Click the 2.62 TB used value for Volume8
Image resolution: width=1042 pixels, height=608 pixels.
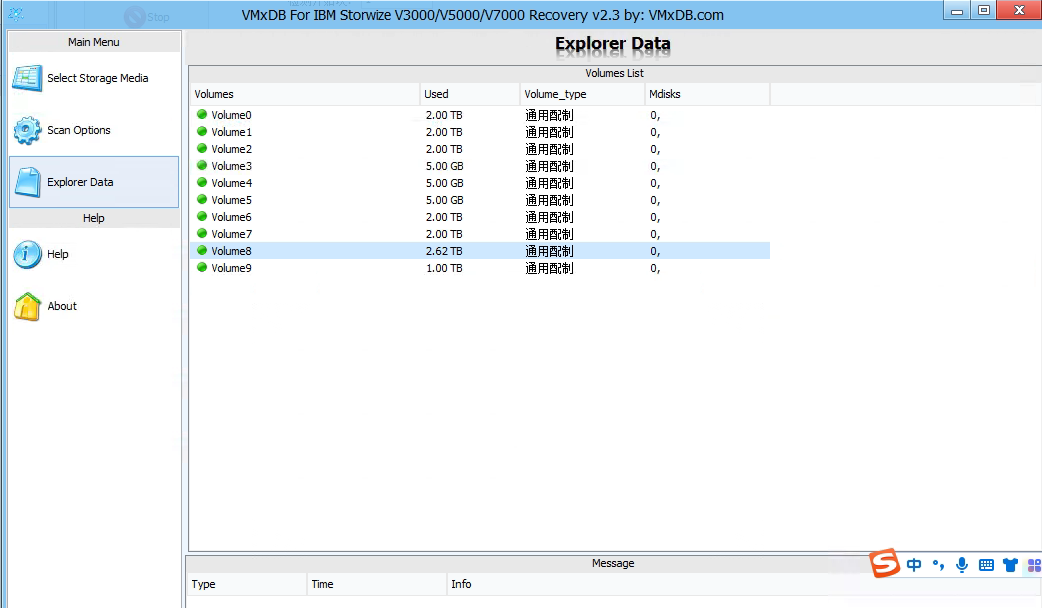[444, 251]
